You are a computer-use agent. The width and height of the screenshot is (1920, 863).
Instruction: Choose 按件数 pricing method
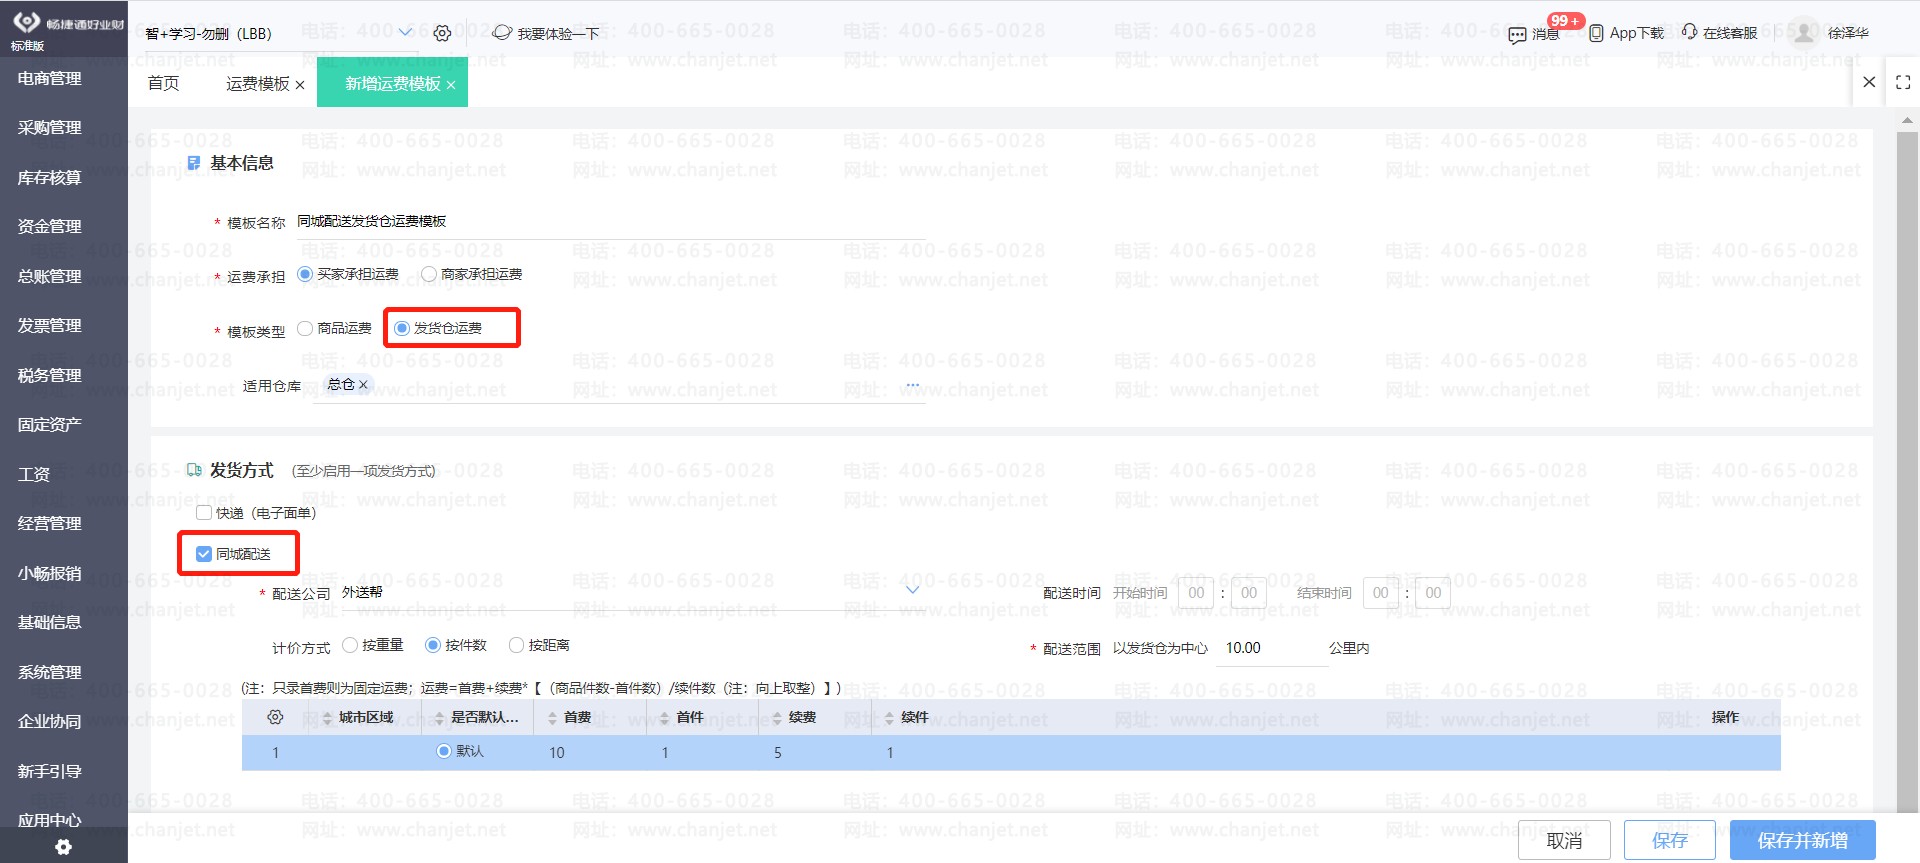click(x=433, y=645)
